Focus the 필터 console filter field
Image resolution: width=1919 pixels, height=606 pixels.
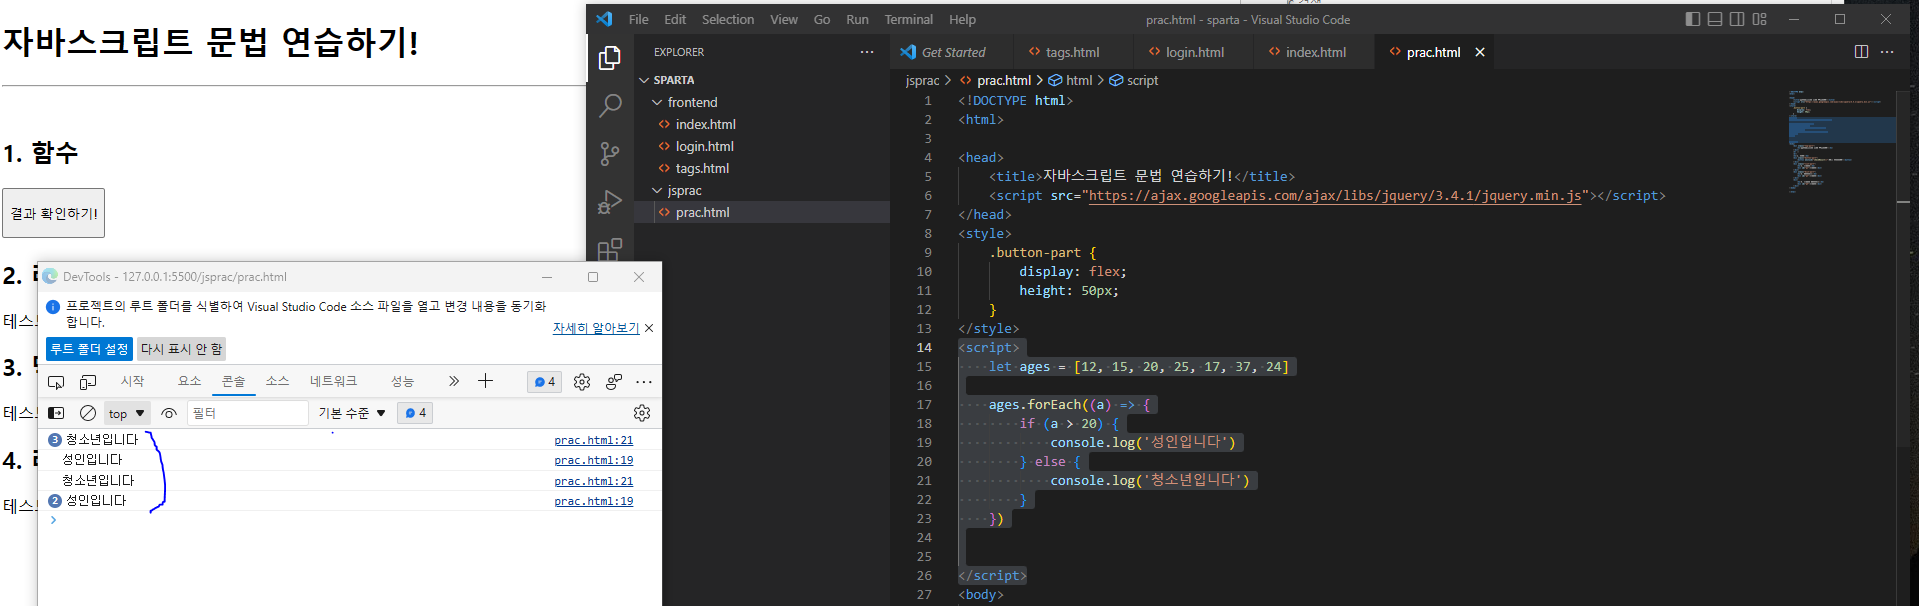pyautogui.click(x=248, y=413)
